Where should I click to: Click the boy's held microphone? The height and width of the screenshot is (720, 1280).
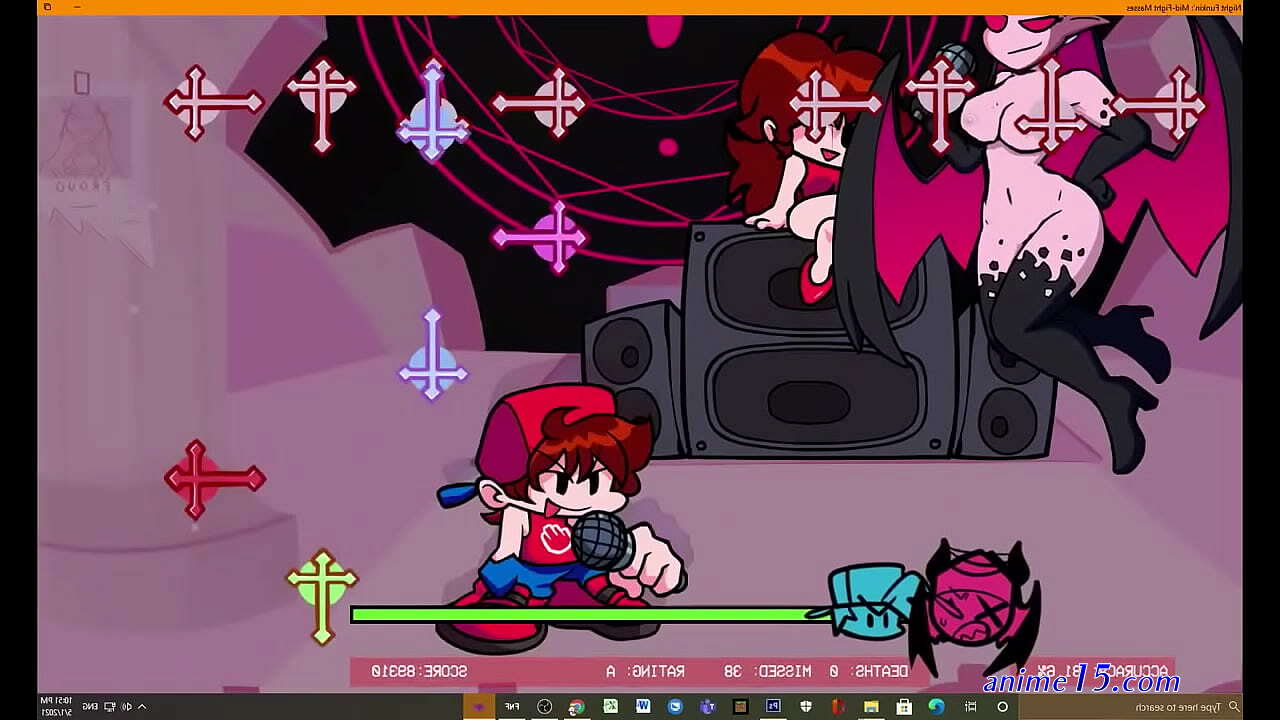[x=602, y=541]
